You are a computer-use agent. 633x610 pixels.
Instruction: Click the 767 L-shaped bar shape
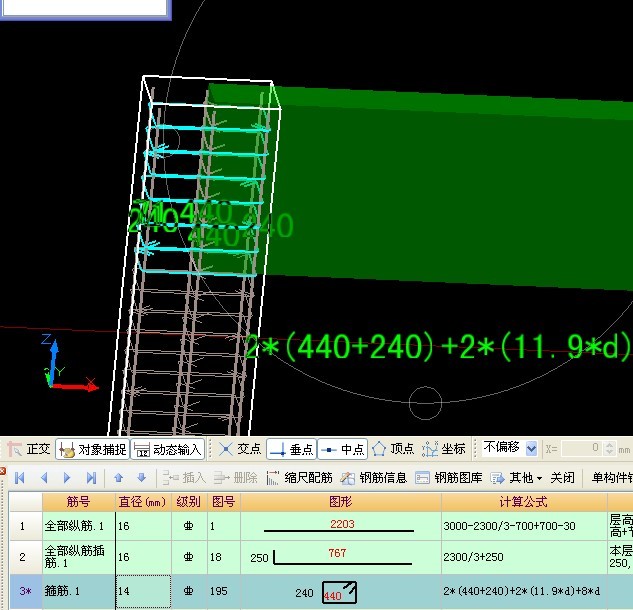(x=331, y=556)
